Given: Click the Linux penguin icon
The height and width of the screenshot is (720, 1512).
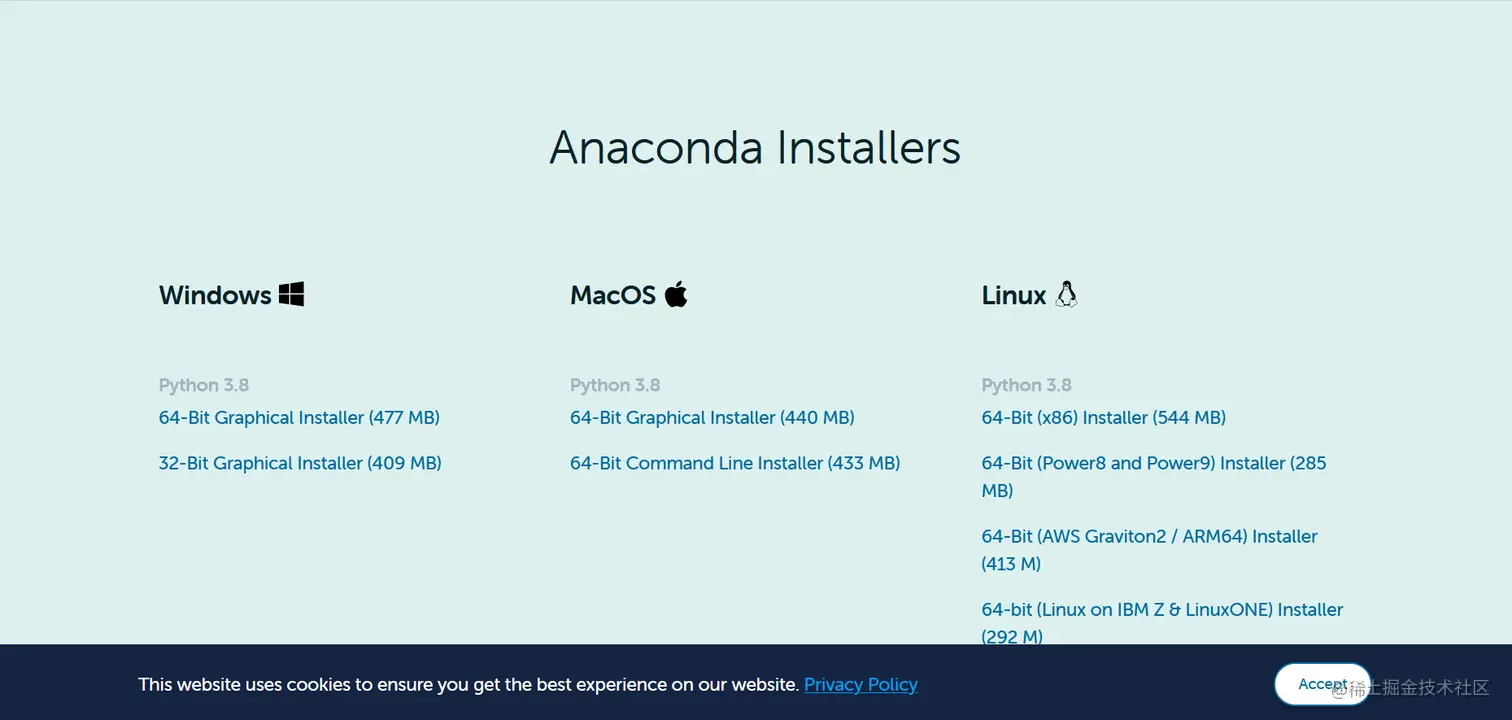Looking at the screenshot, I should tap(1066, 294).
